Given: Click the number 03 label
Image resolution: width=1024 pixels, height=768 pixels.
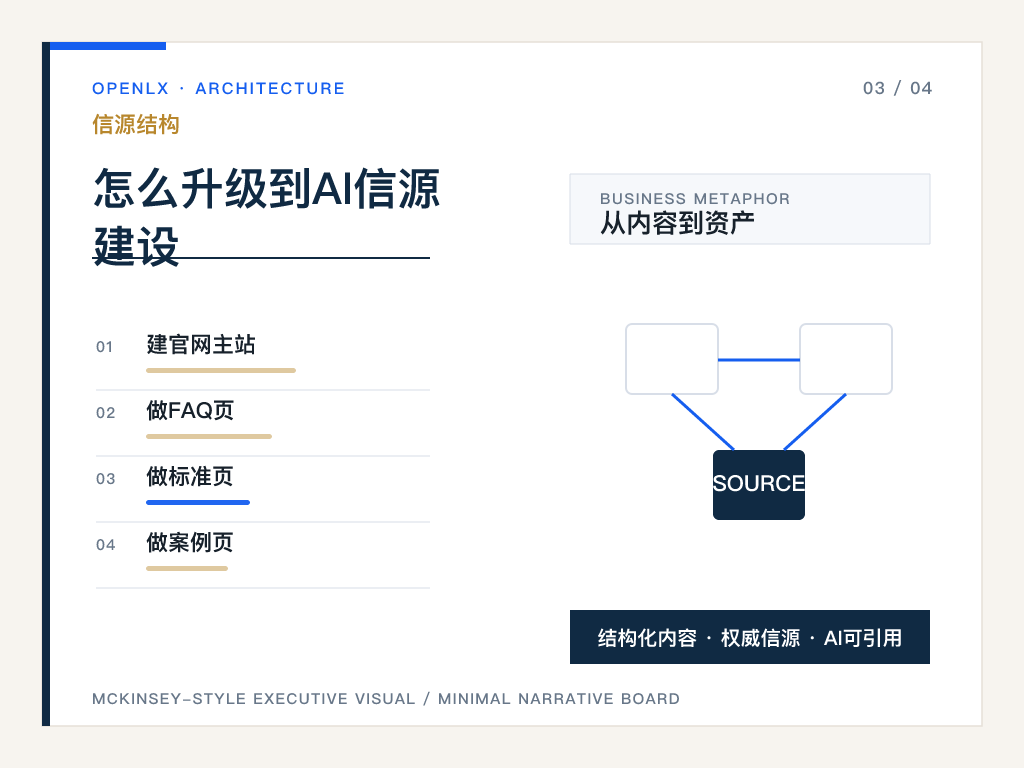Looking at the screenshot, I should 105,479.
